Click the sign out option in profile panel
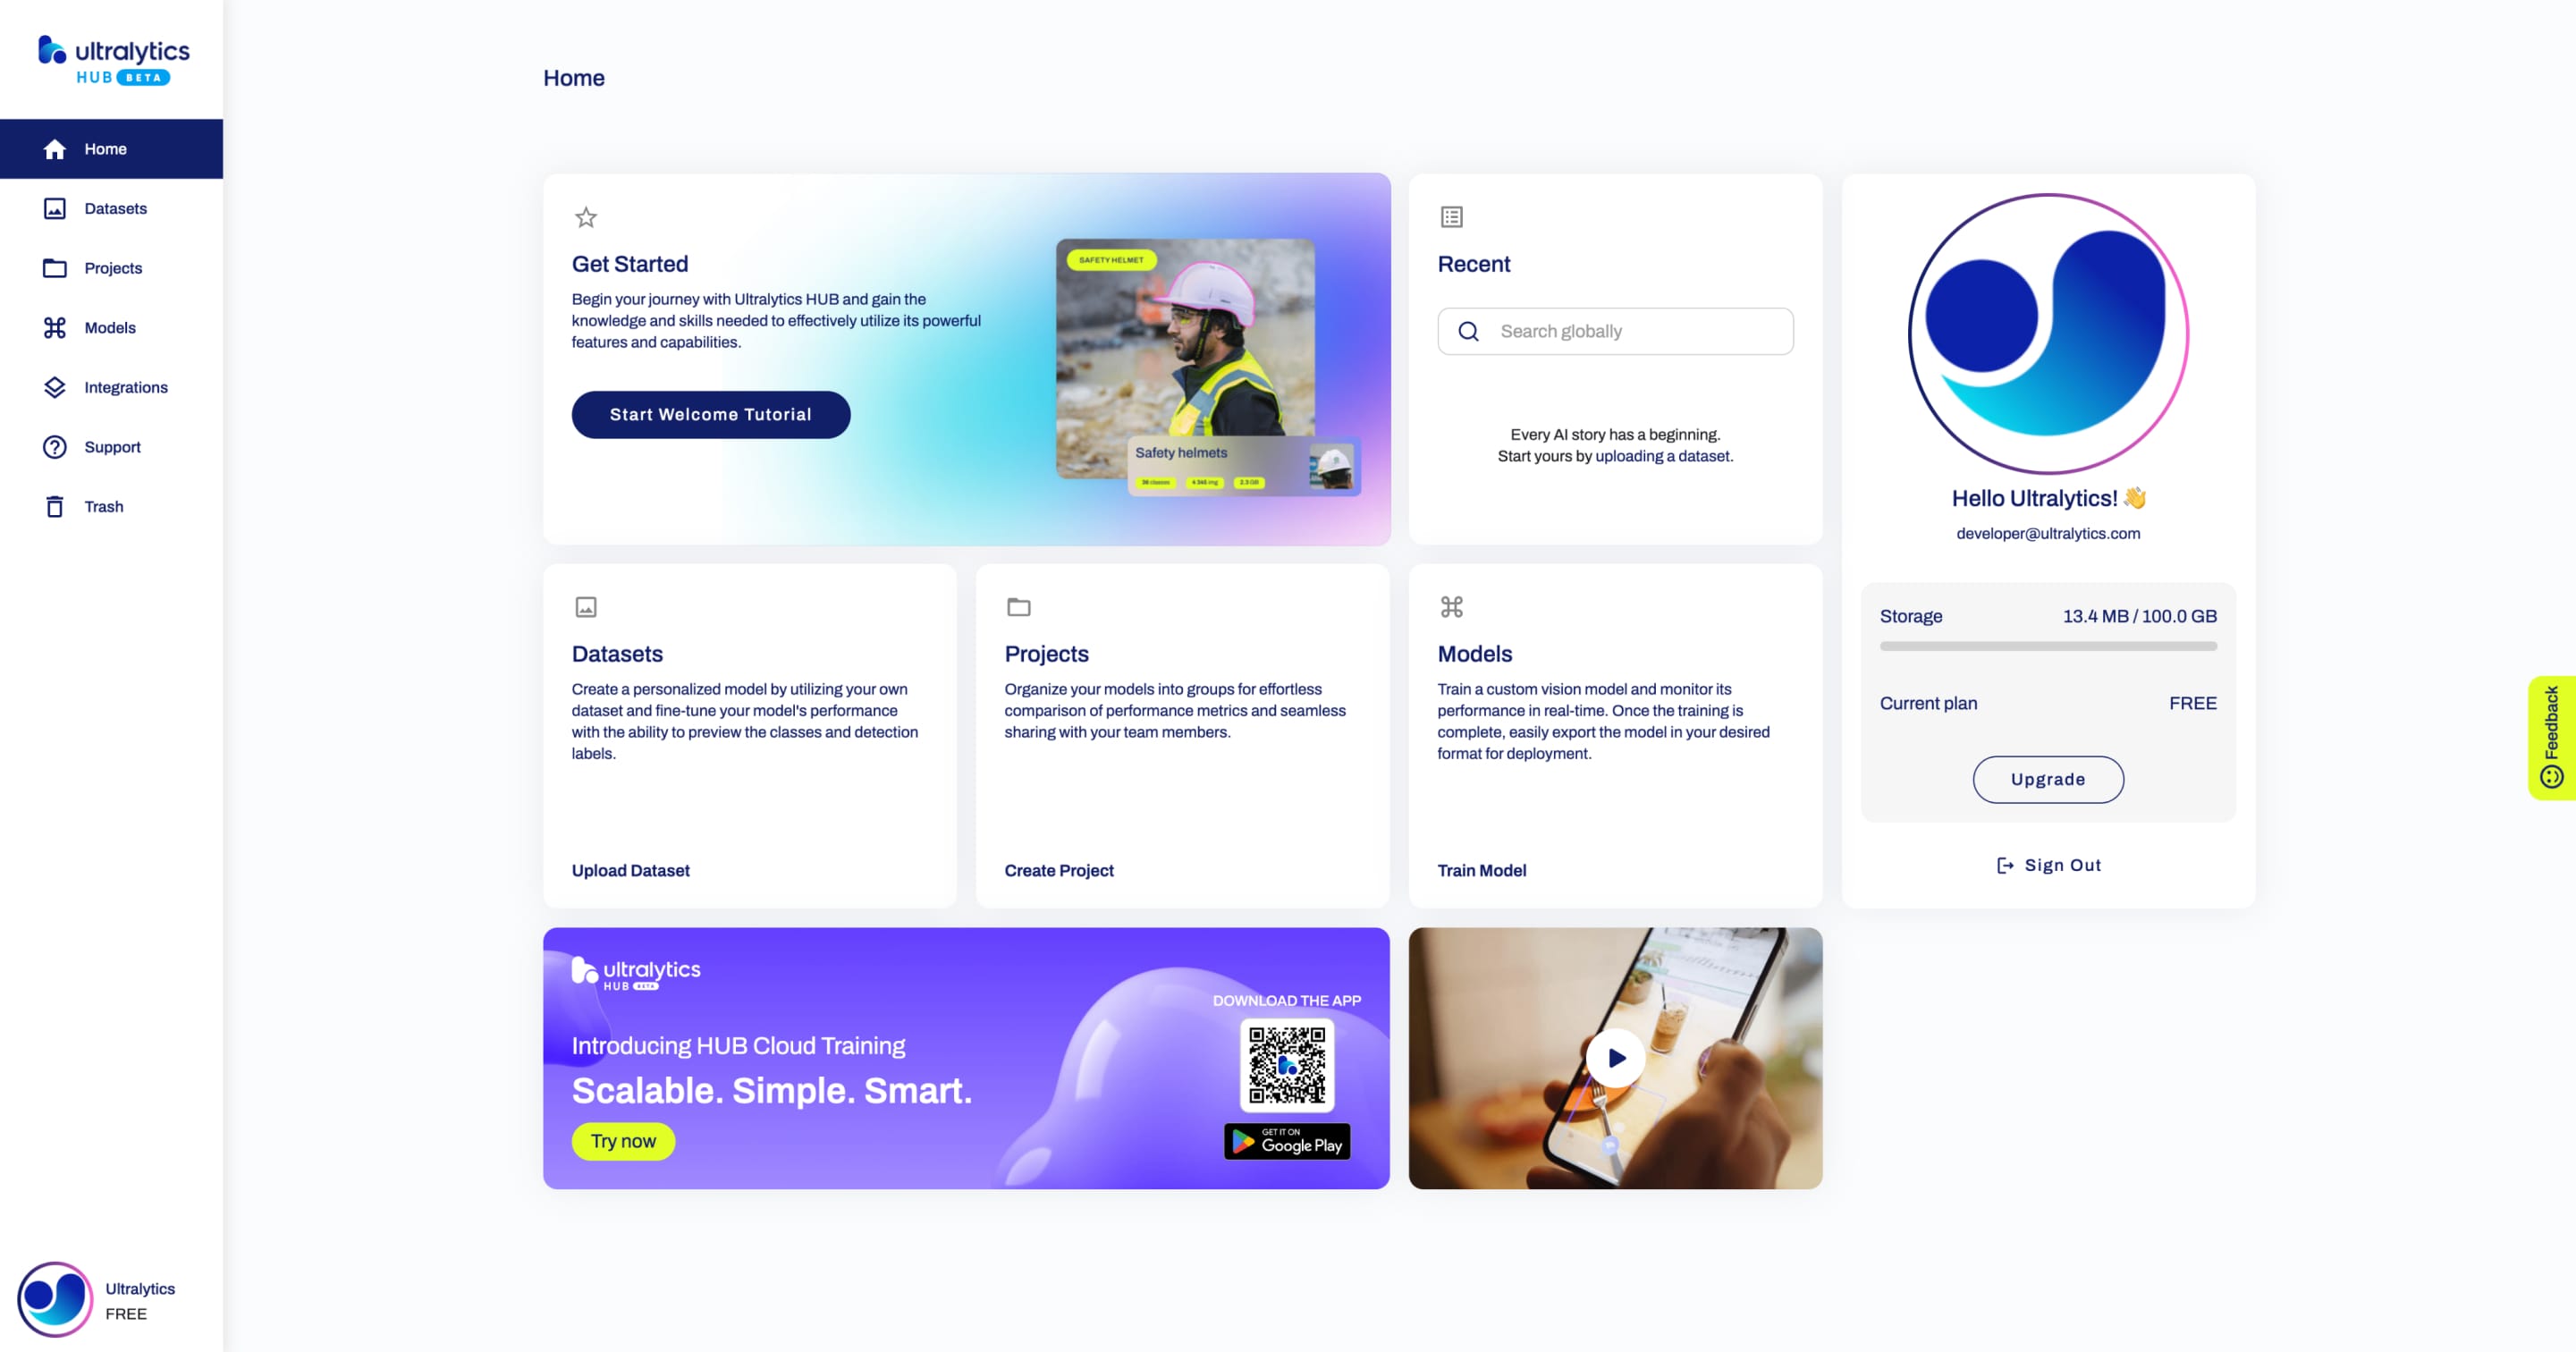The image size is (2576, 1352). pos(2048,863)
